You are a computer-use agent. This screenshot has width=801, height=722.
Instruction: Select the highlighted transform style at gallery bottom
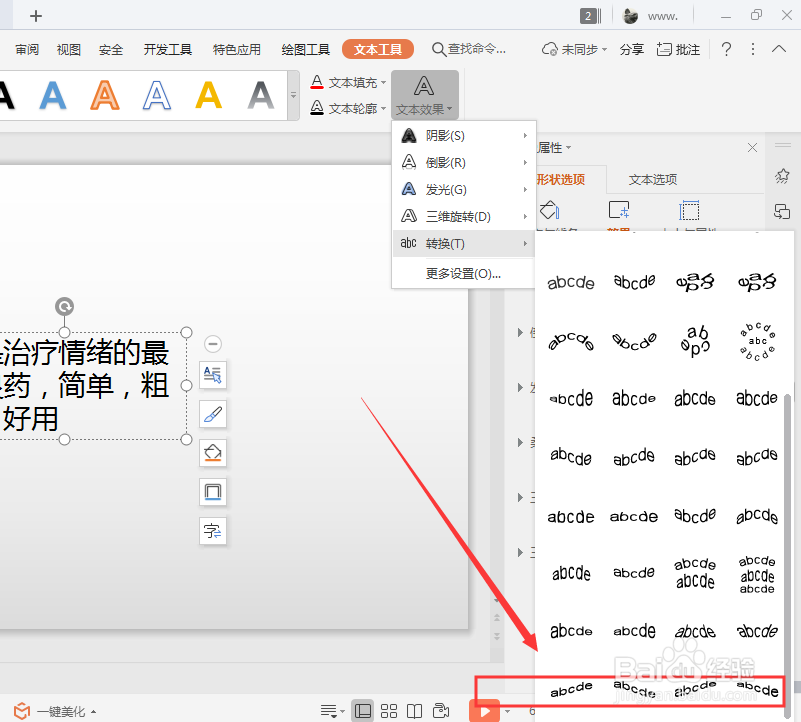coord(570,690)
